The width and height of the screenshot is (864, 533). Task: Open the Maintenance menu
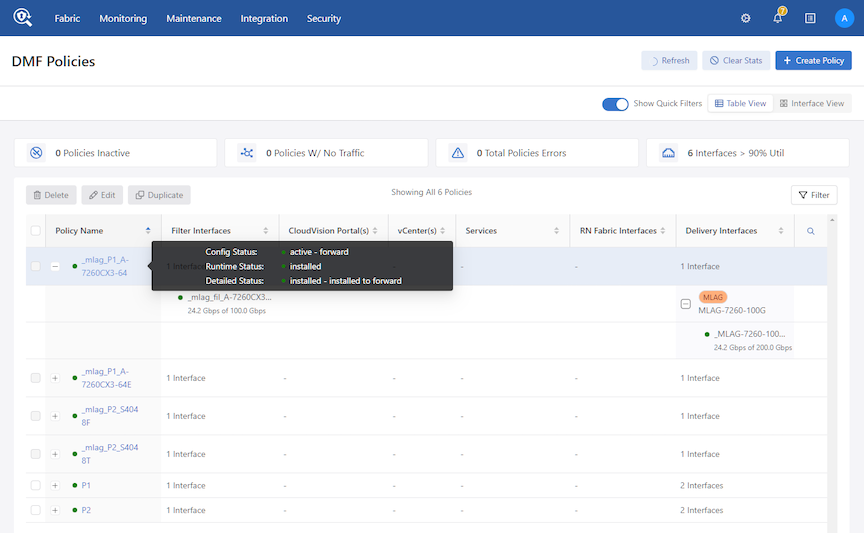click(194, 18)
